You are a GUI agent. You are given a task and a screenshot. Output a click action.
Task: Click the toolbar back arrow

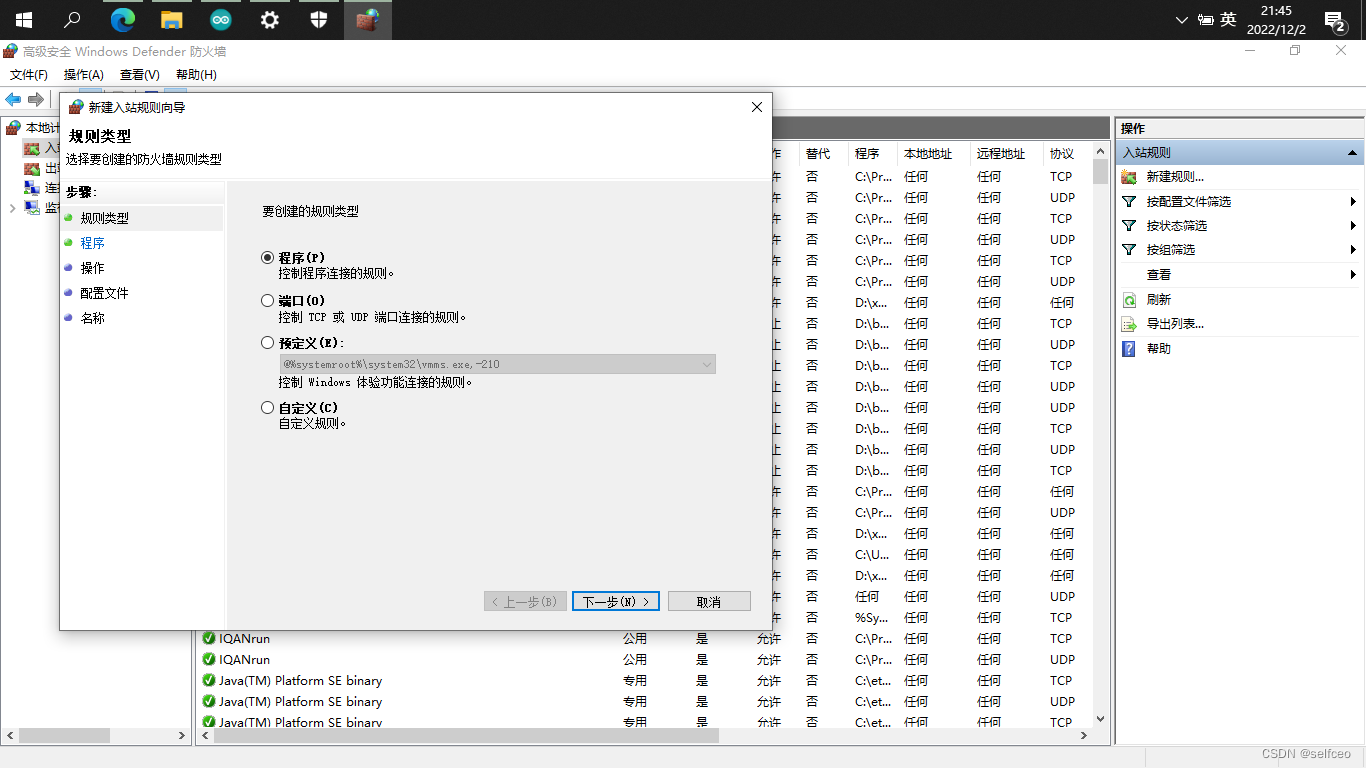13,99
